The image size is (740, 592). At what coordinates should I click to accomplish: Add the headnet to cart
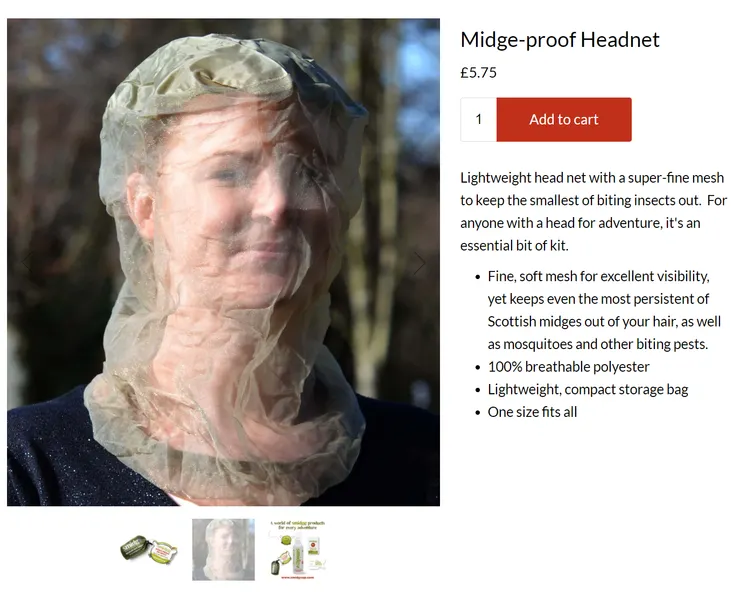click(x=564, y=119)
